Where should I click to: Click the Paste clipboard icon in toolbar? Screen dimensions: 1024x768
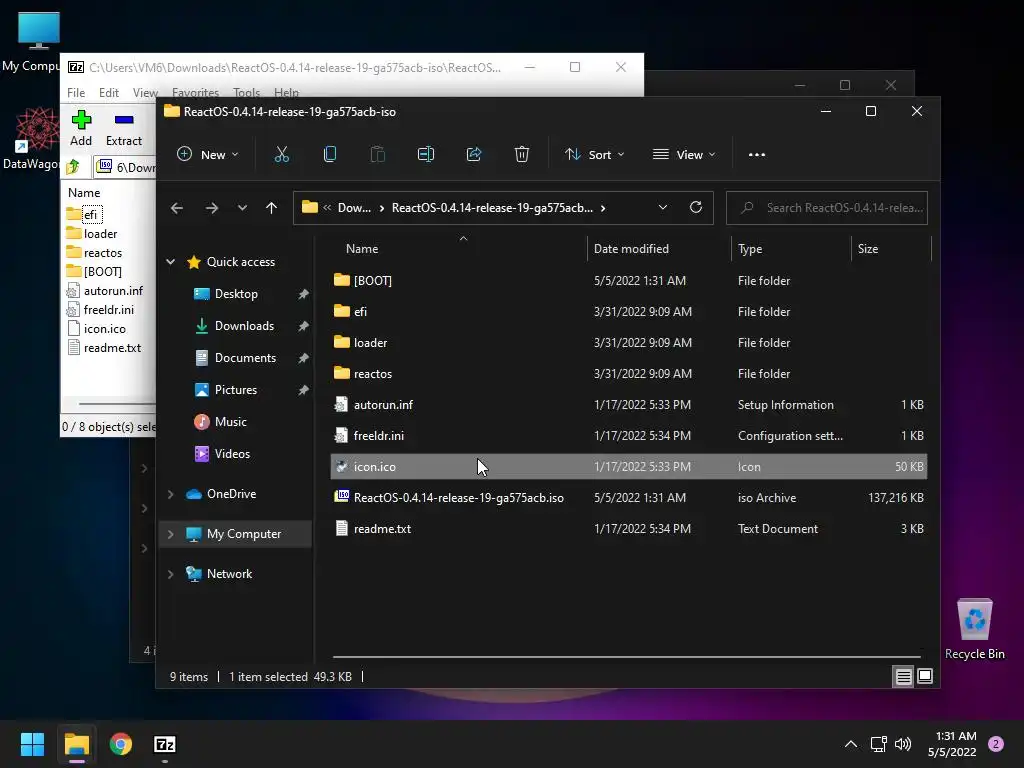(377, 154)
